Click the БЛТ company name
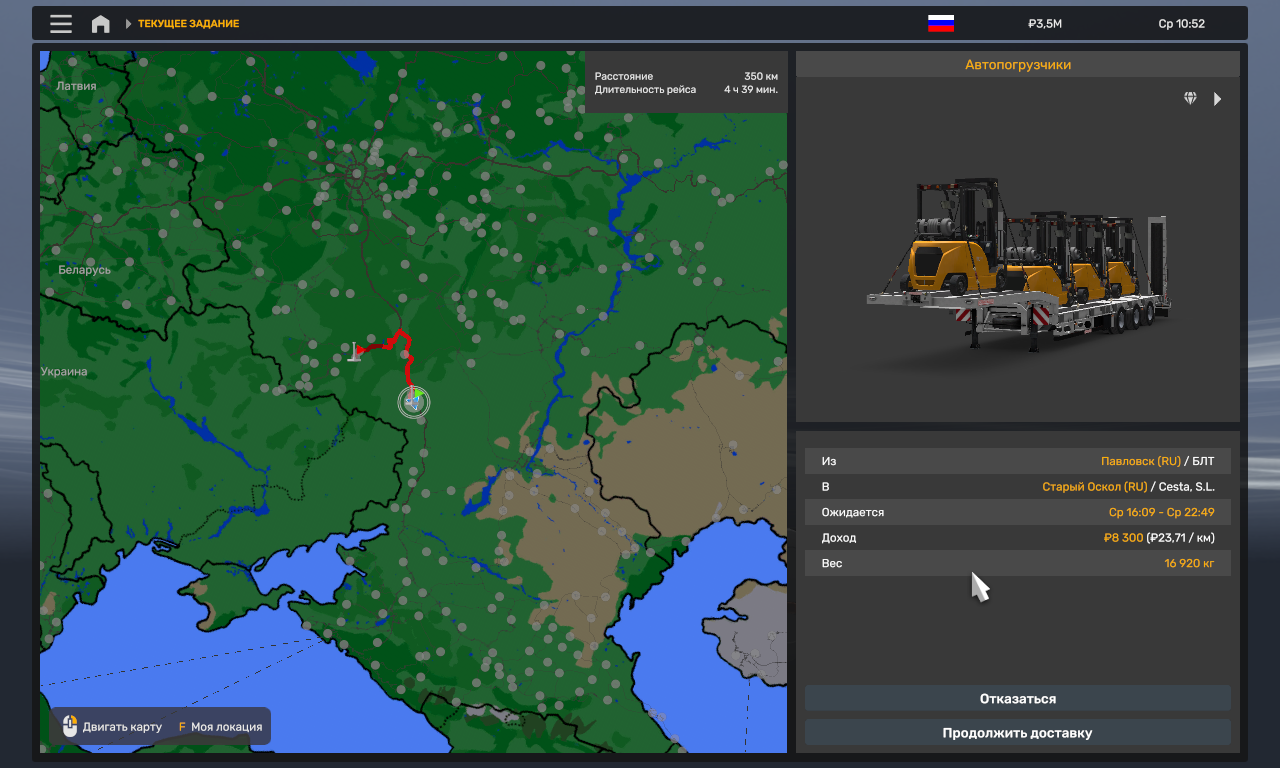 pos(1204,462)
